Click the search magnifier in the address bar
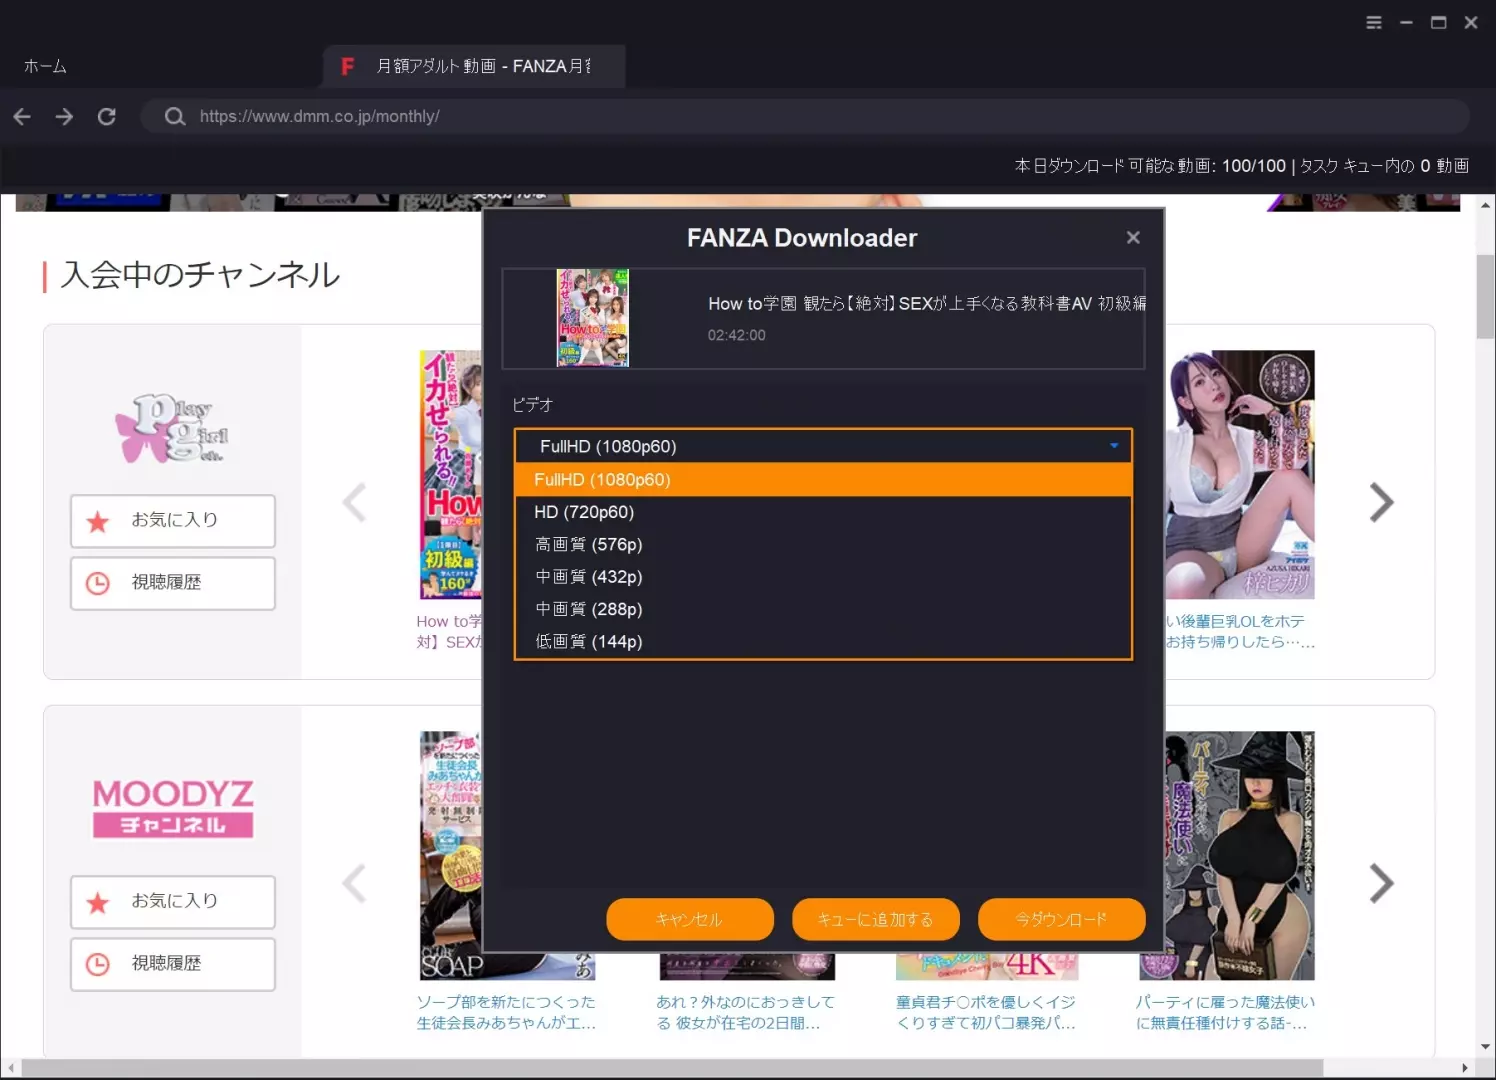This screenshot has width=1496, height=1080. [175, 117]
